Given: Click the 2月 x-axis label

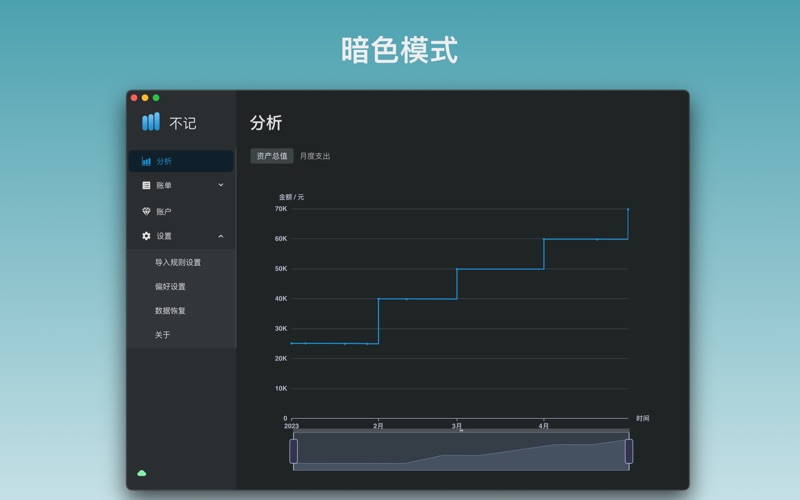Looking at the screenshot, I should [378, 426].
